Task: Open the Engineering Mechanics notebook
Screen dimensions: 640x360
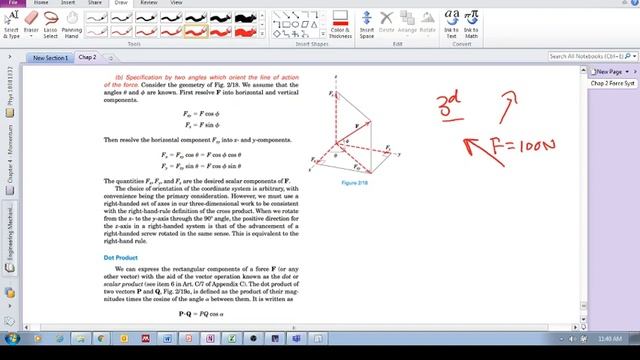Action: pos(10,239)
